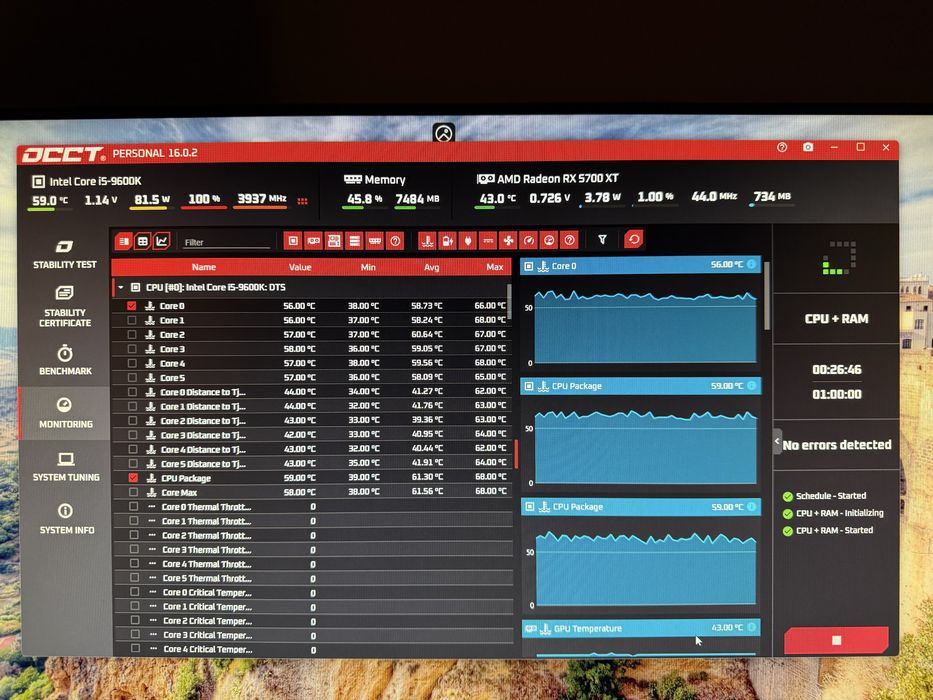Select the Core 0 Distance to TjMax row
The image size is (933, 700).
tap(311, 392)
